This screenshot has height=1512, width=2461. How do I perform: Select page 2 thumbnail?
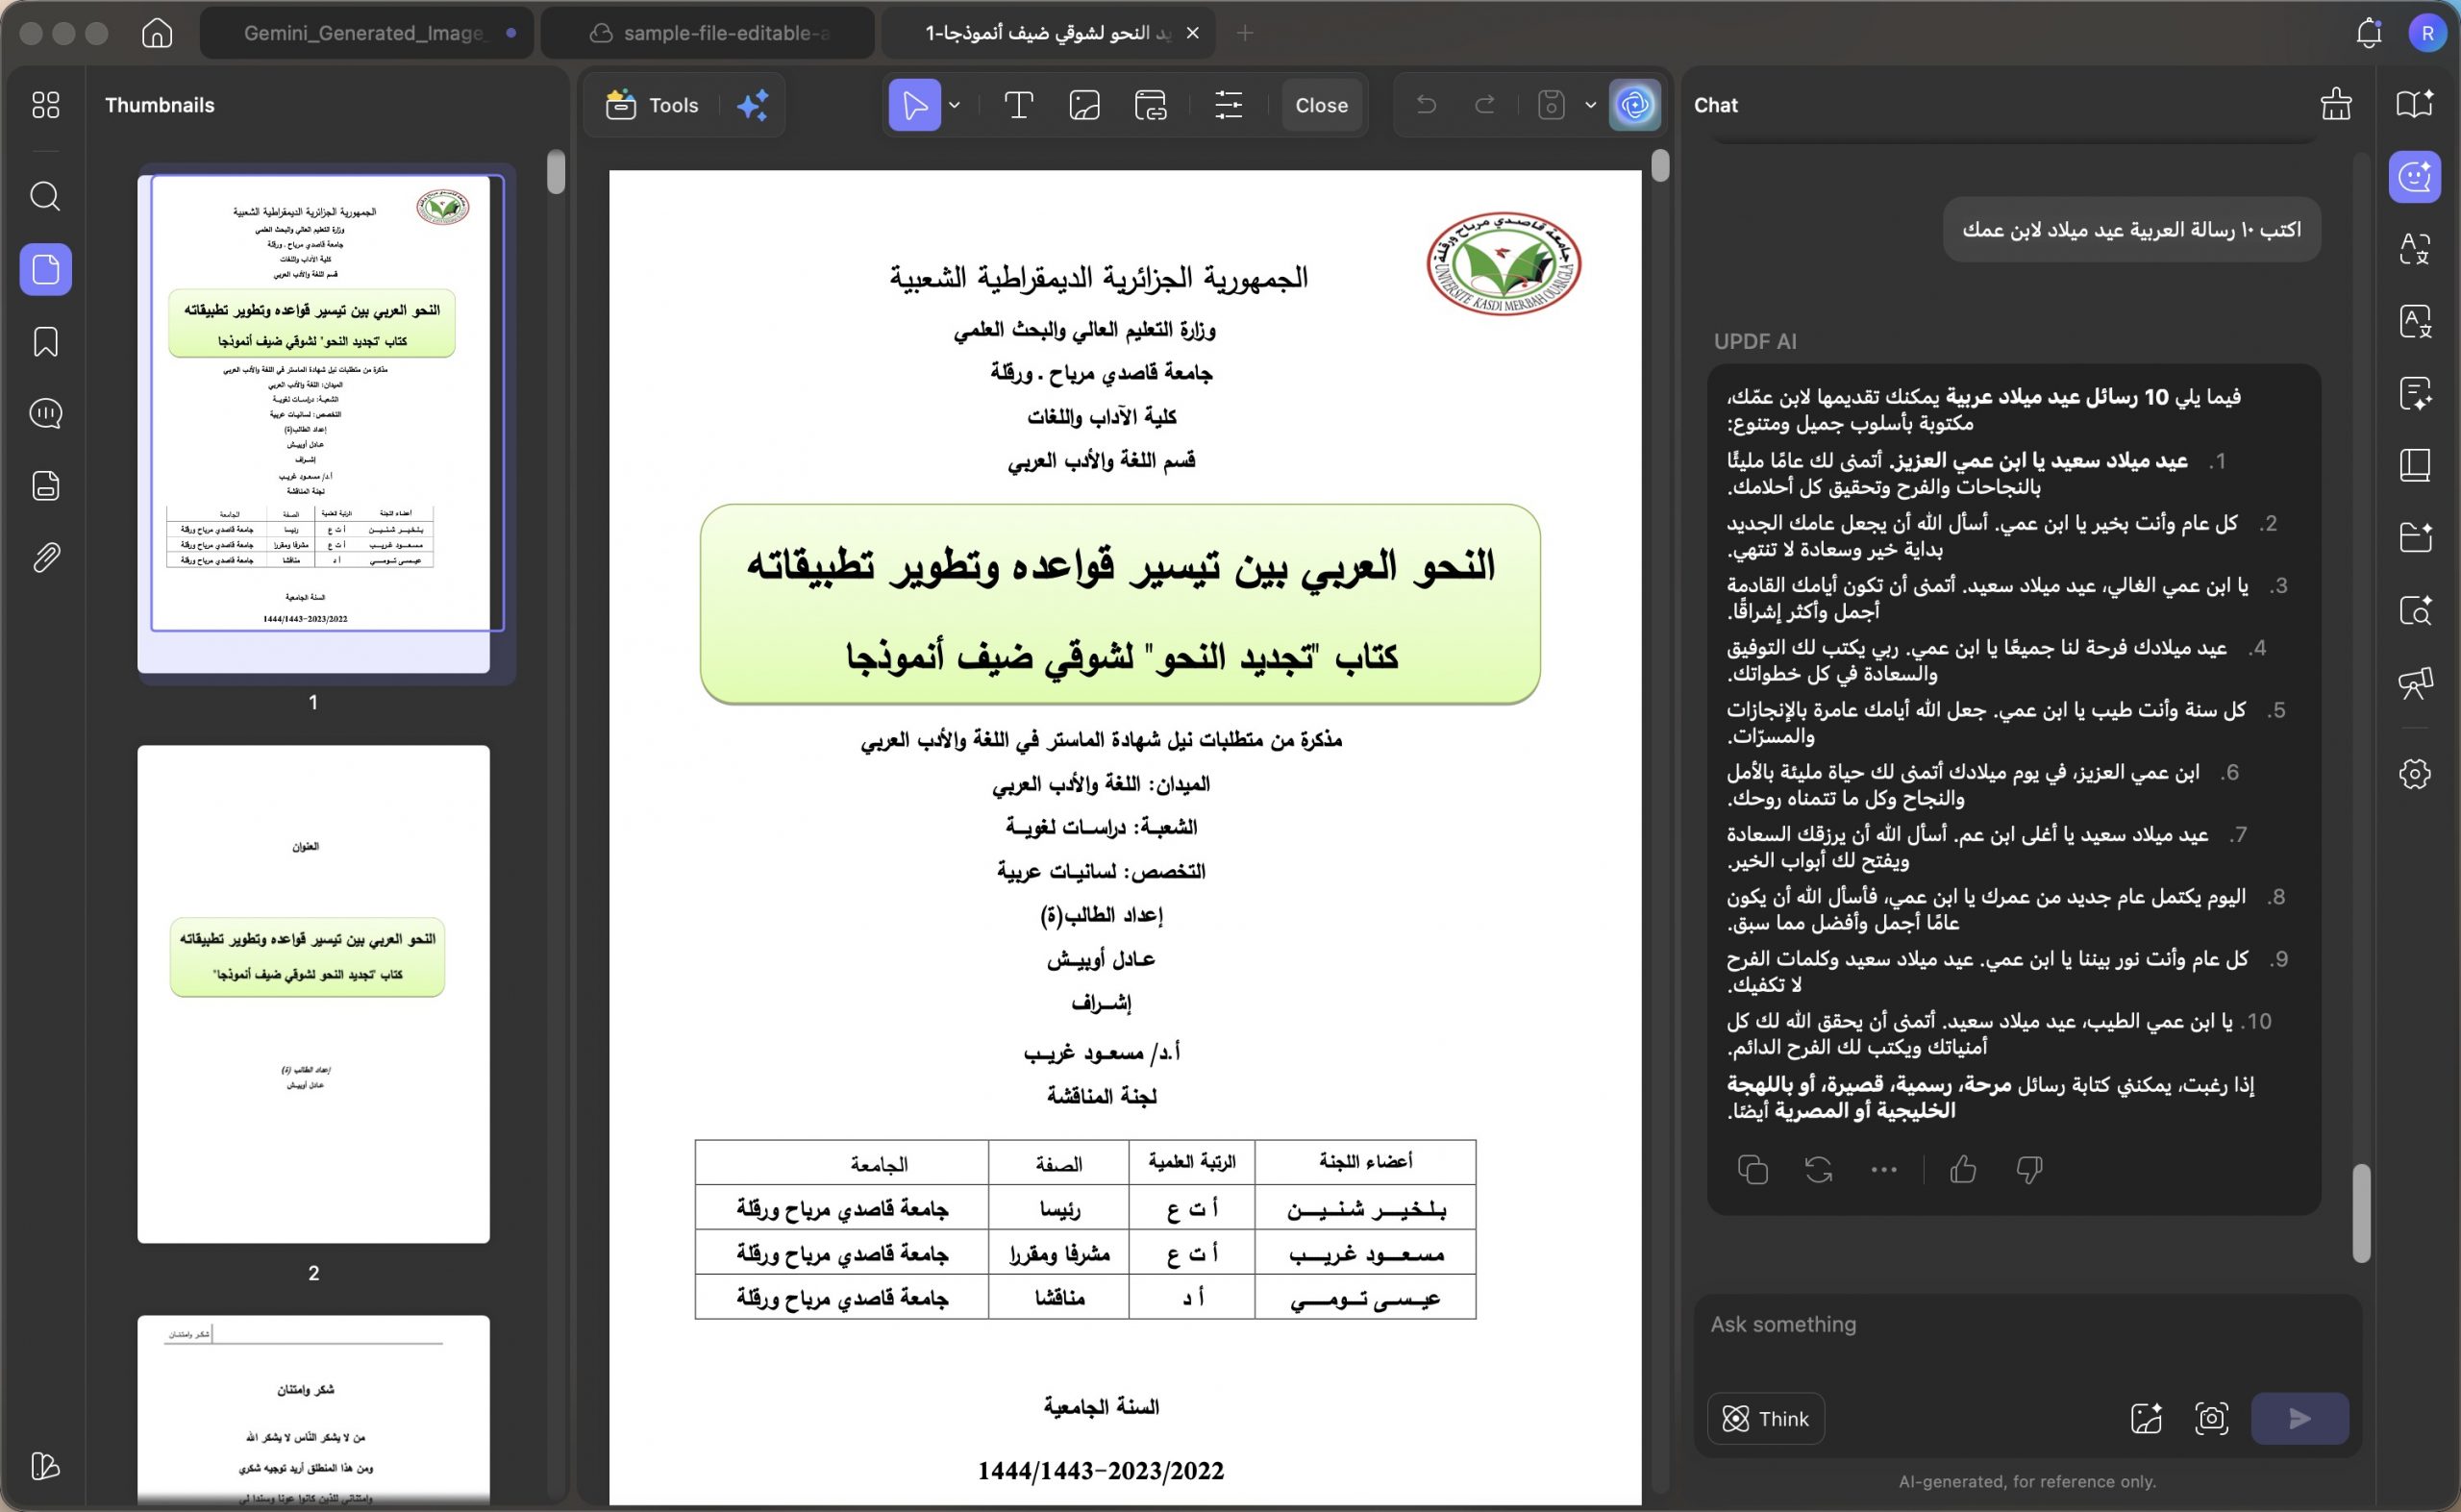point(313,994)
